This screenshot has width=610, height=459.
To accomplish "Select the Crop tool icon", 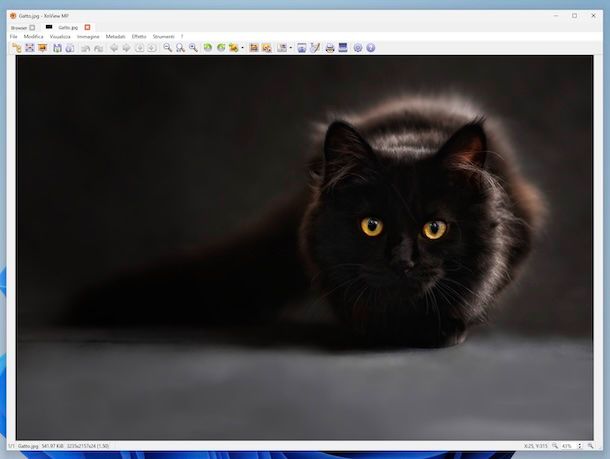I will [x=254, y=48].
